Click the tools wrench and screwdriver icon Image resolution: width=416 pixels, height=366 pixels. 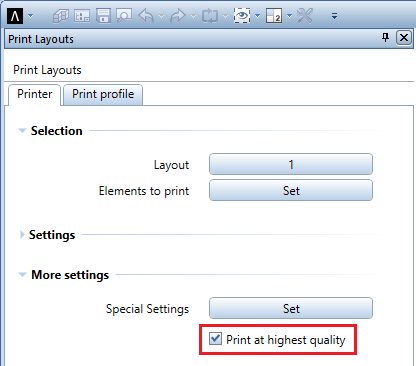pyautogui.click(x=305, y=16)
